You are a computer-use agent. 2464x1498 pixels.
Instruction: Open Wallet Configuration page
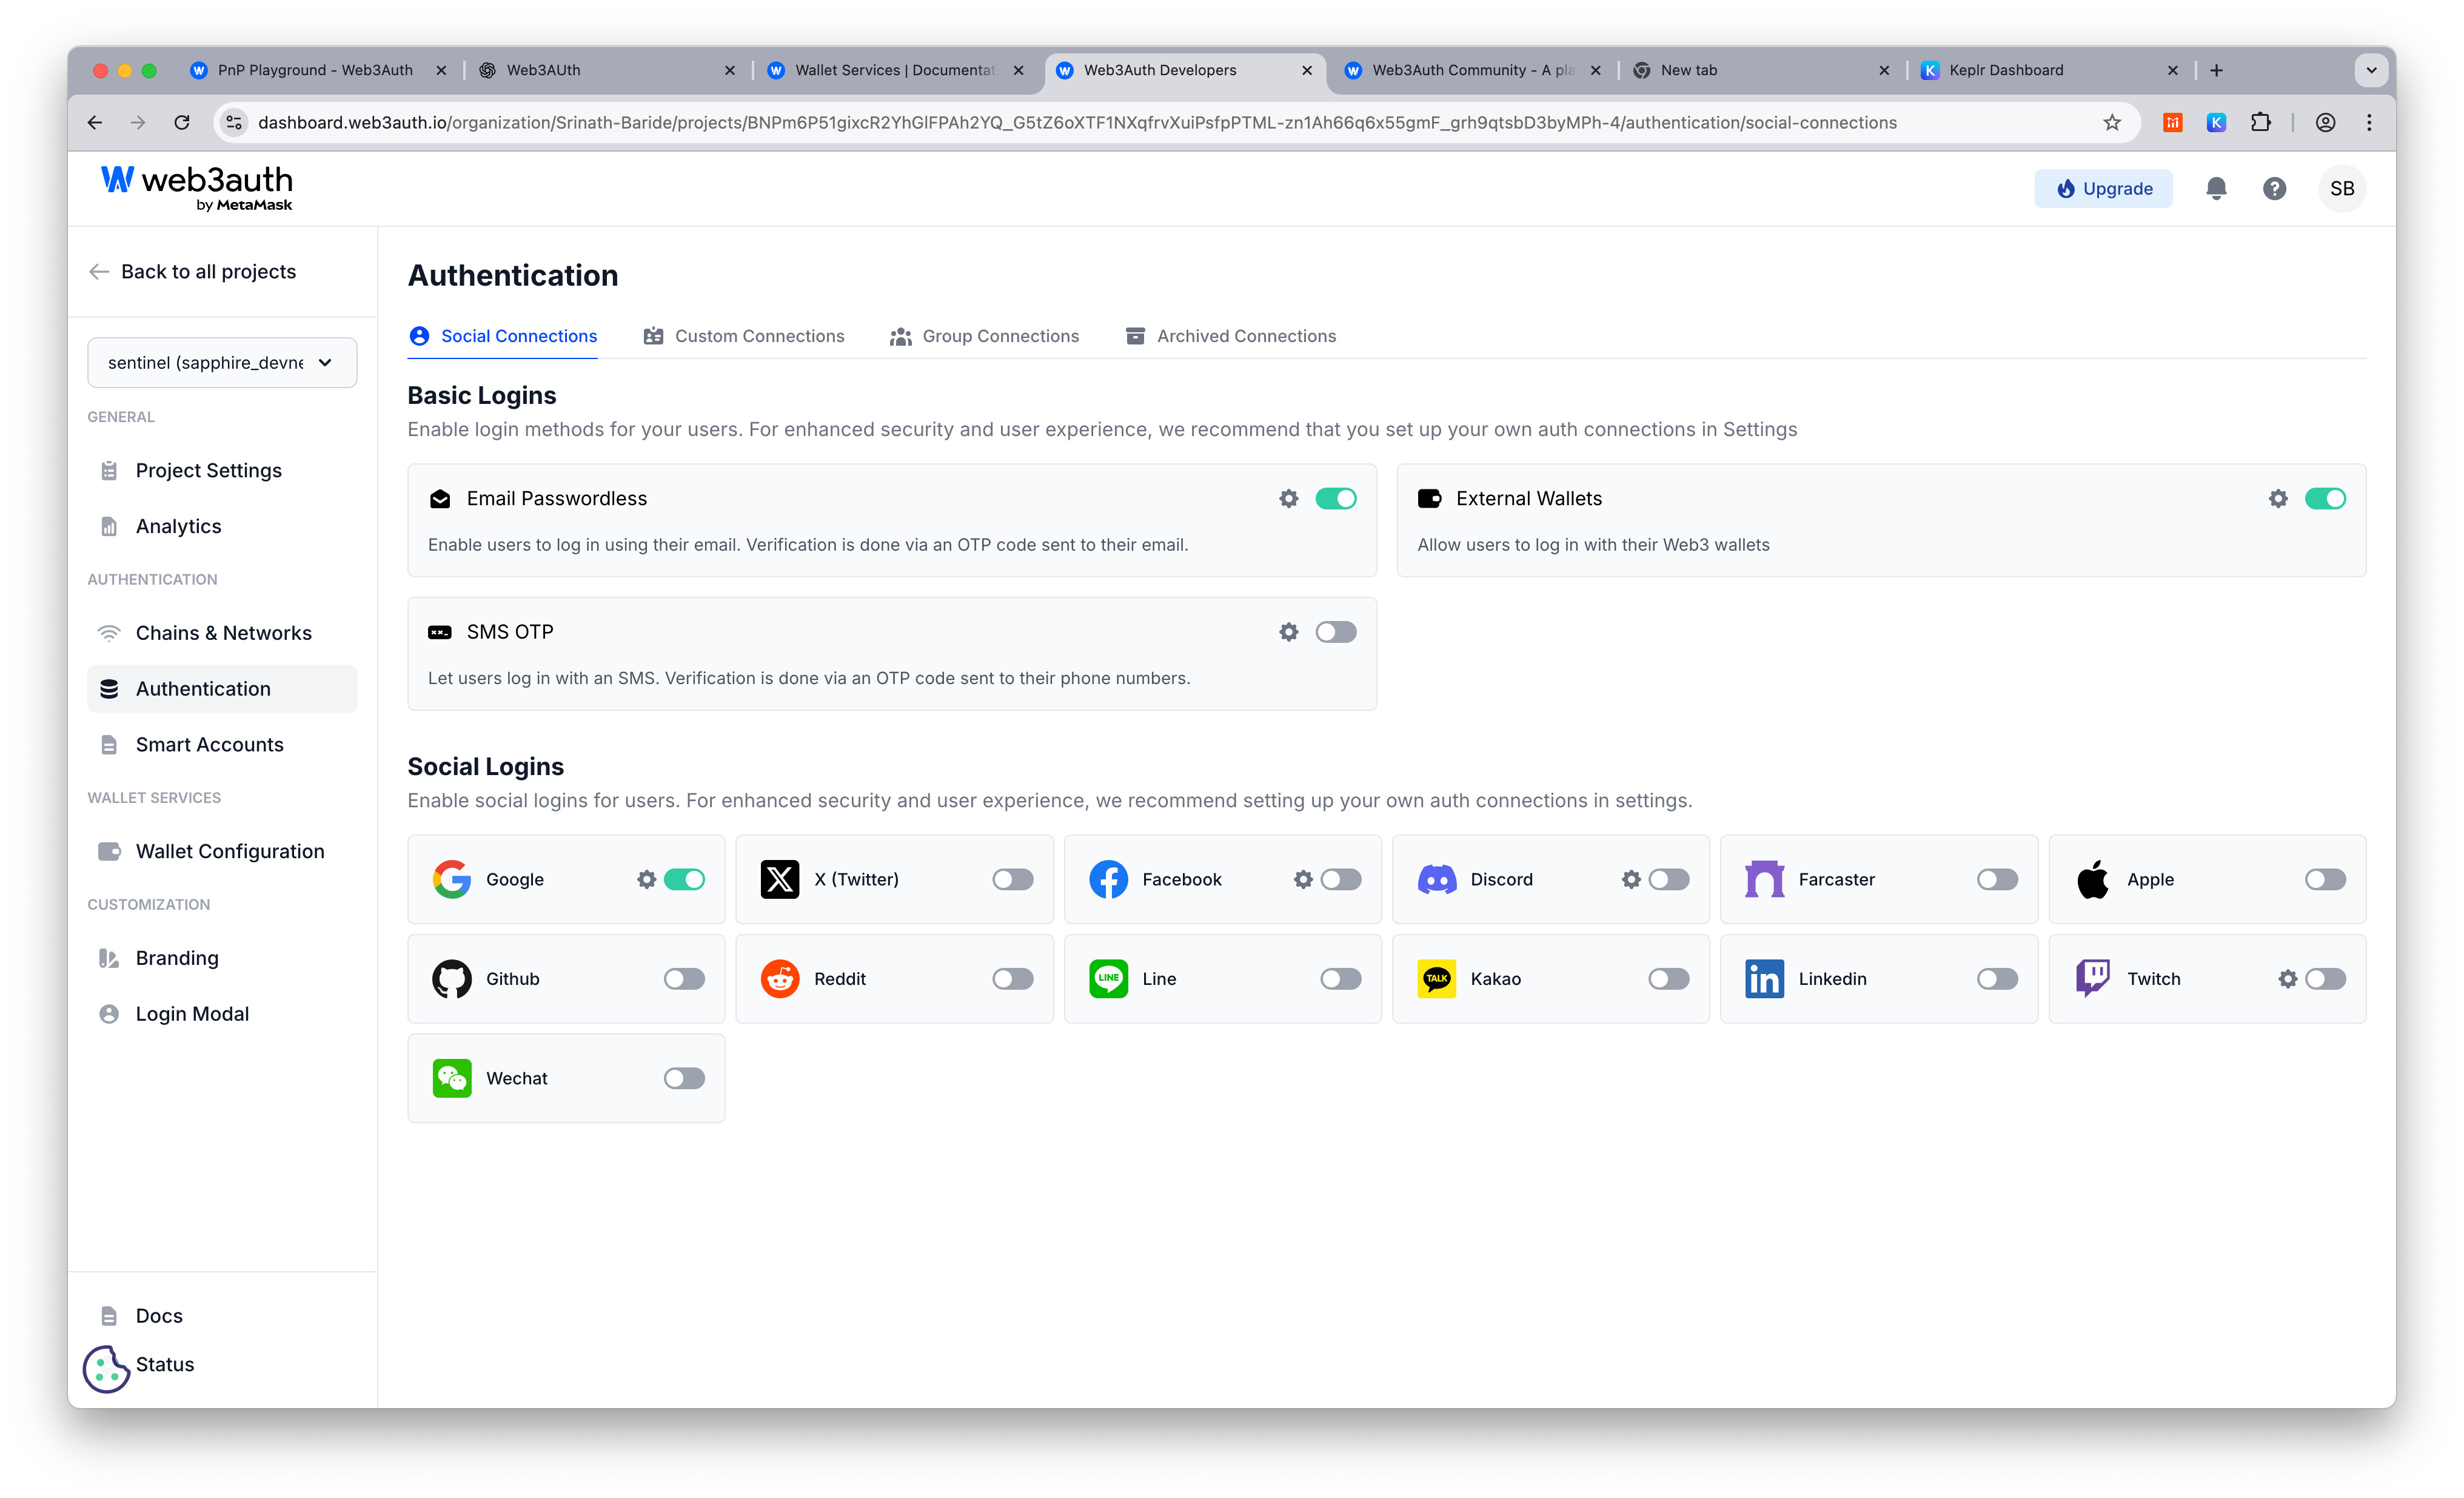[222, 851]
